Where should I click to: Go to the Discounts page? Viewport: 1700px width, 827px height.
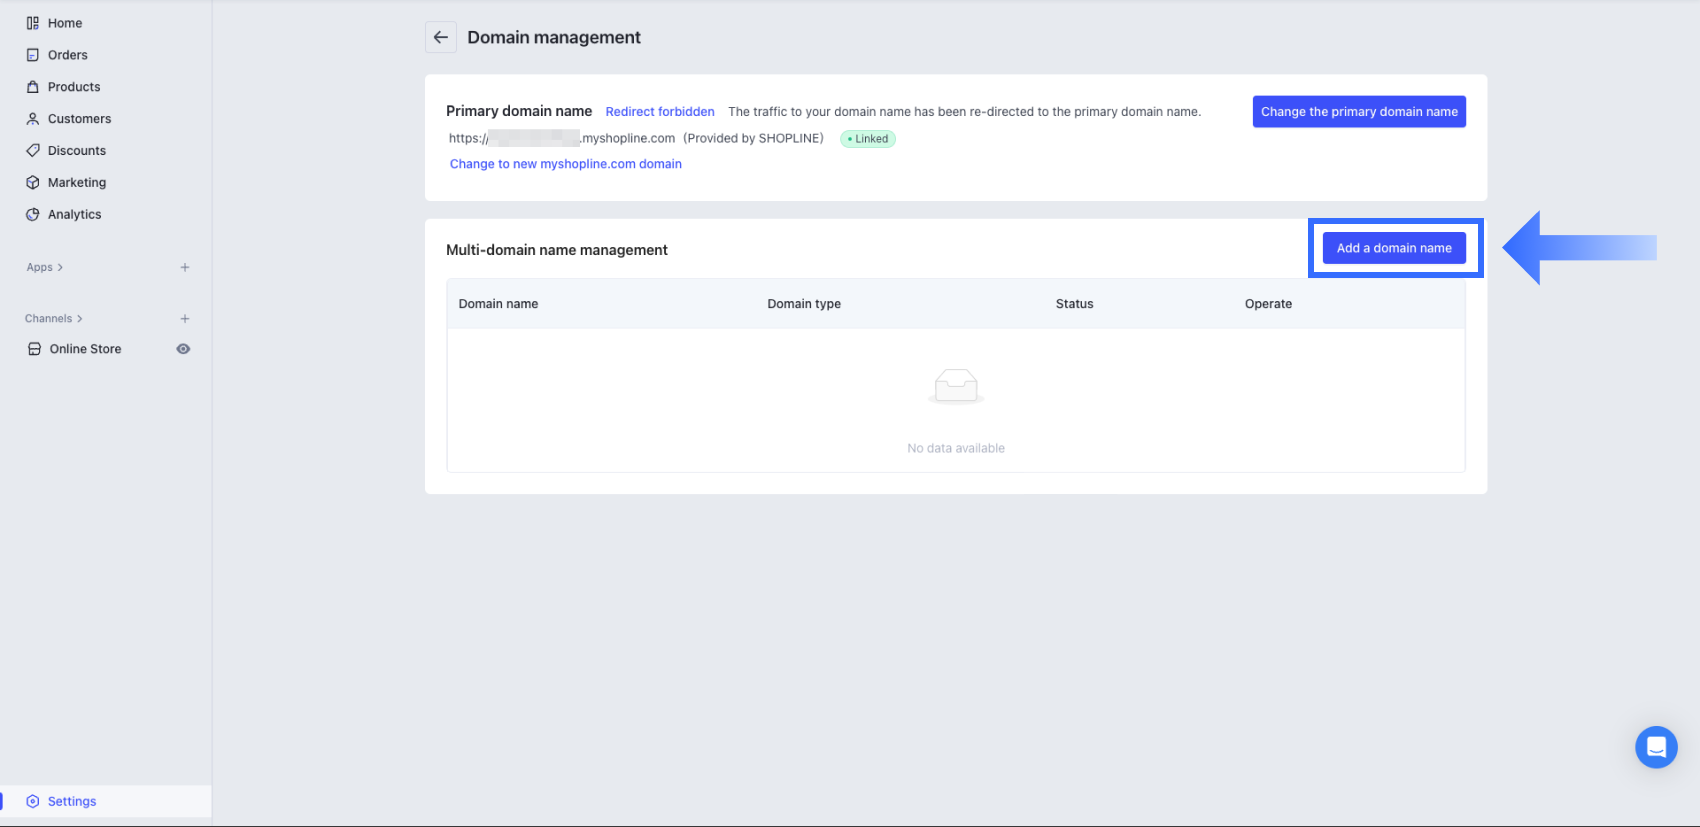[x=76, y=151]
